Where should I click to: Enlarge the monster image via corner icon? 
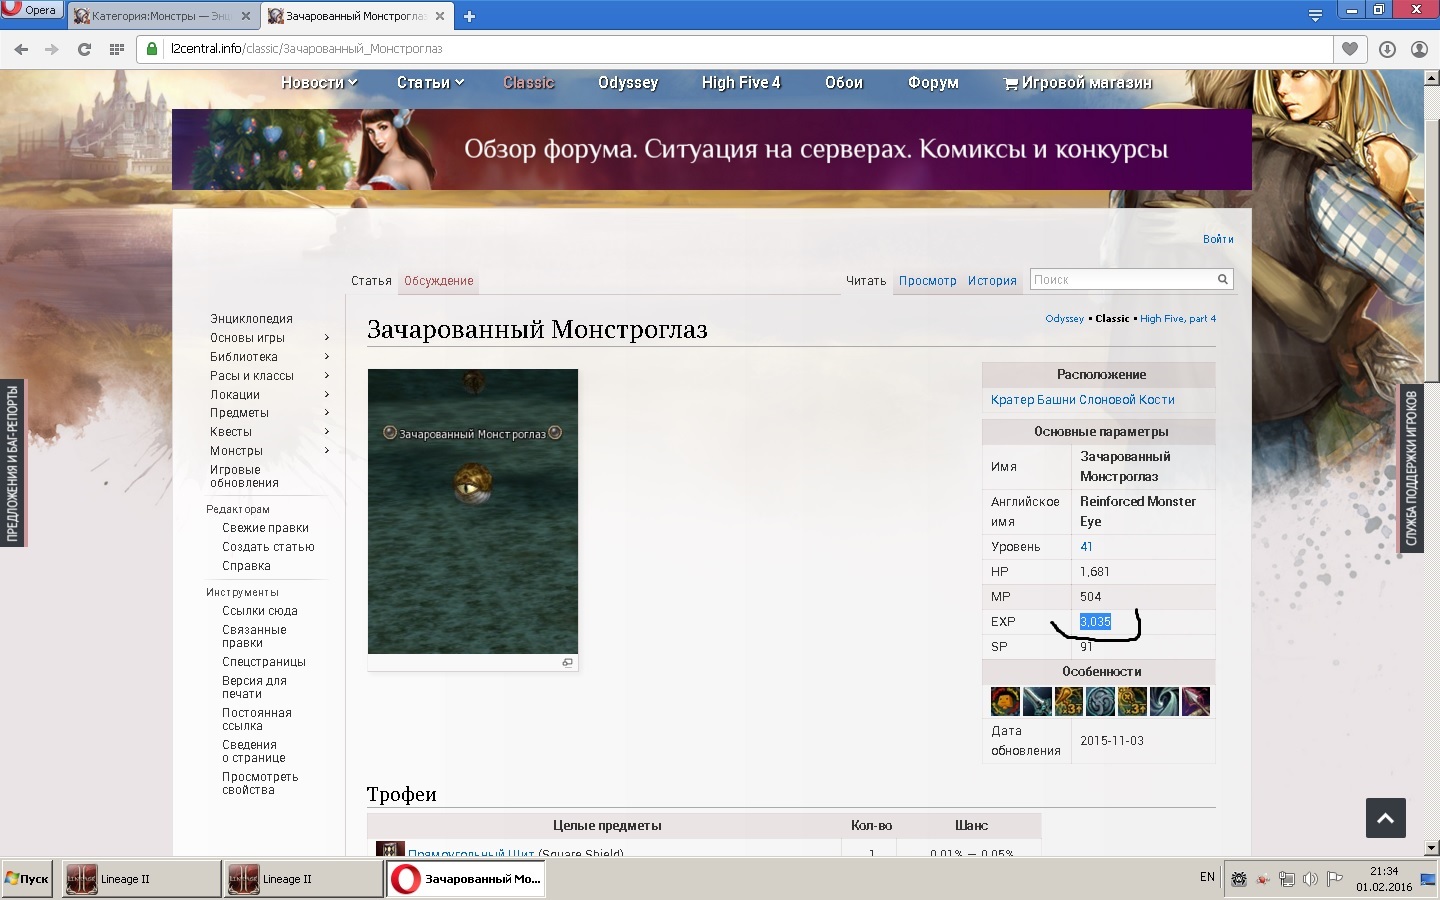point(567,663)
